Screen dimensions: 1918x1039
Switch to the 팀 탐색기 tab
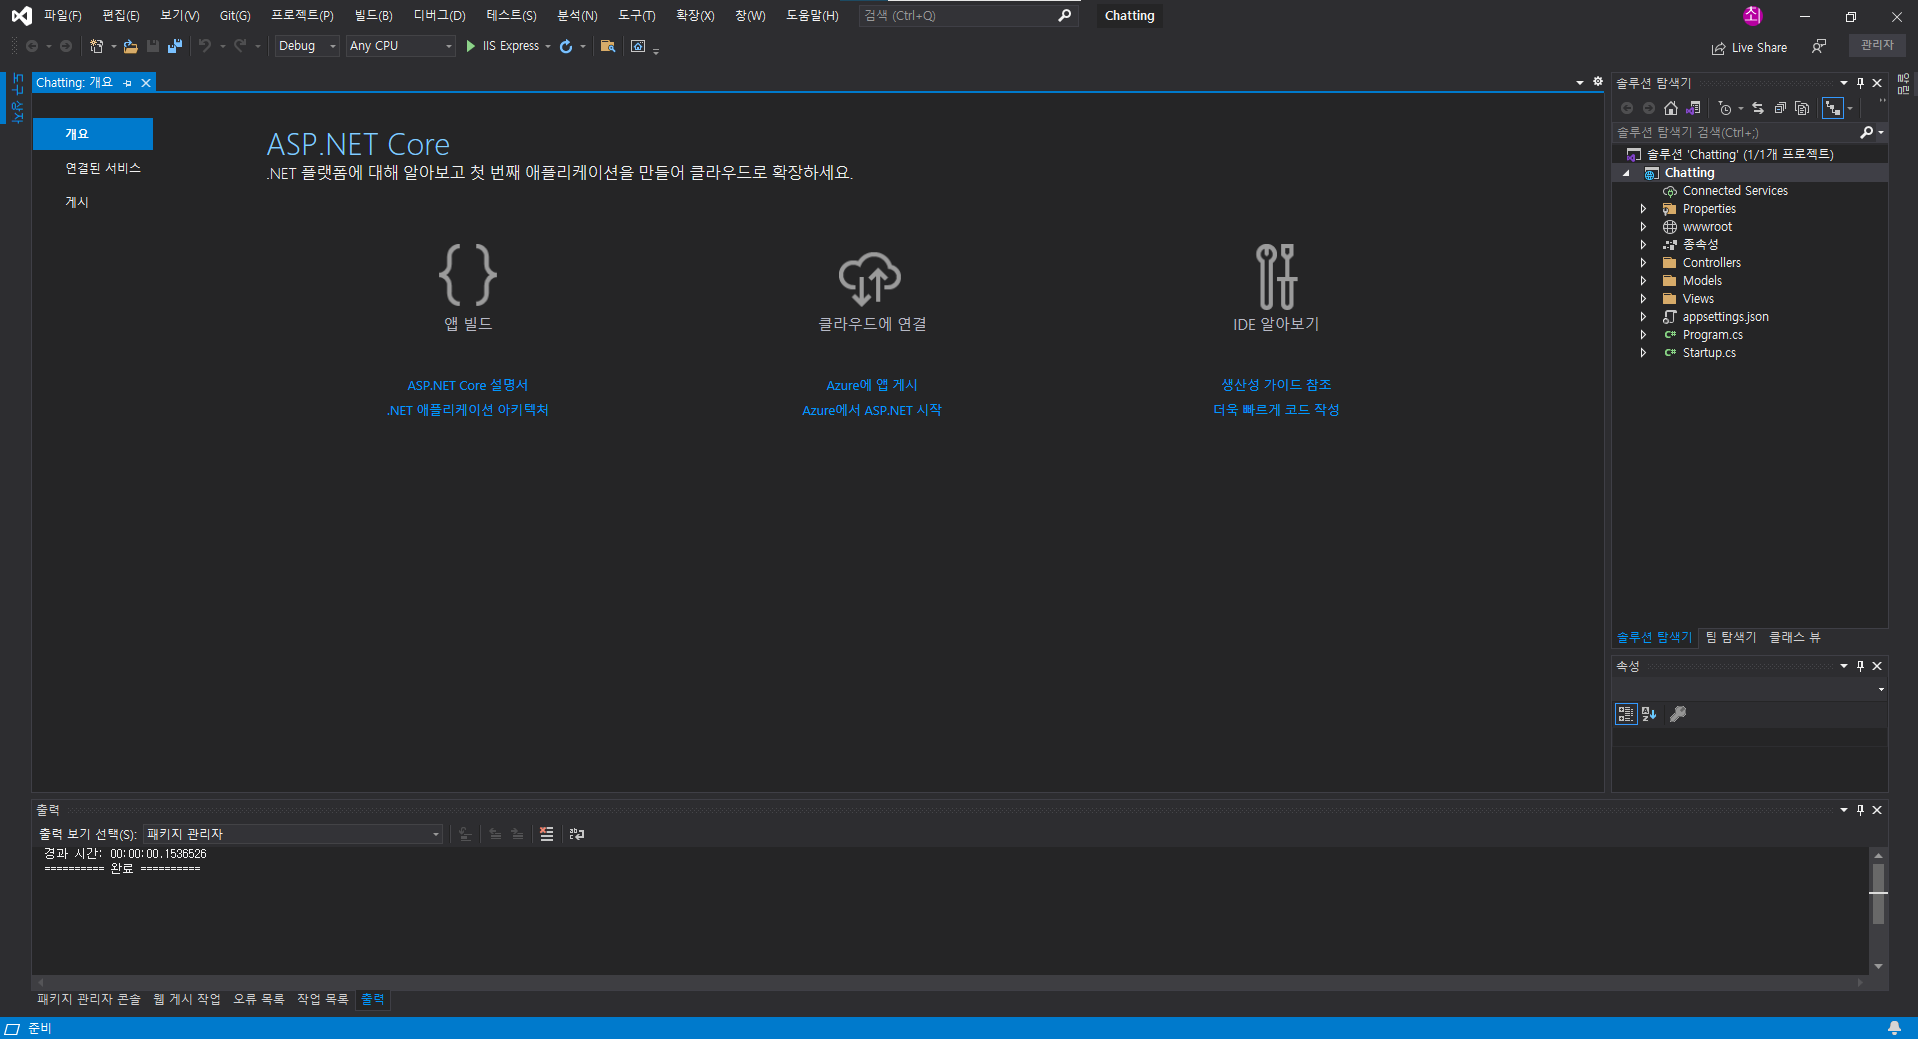point(1731,637)
